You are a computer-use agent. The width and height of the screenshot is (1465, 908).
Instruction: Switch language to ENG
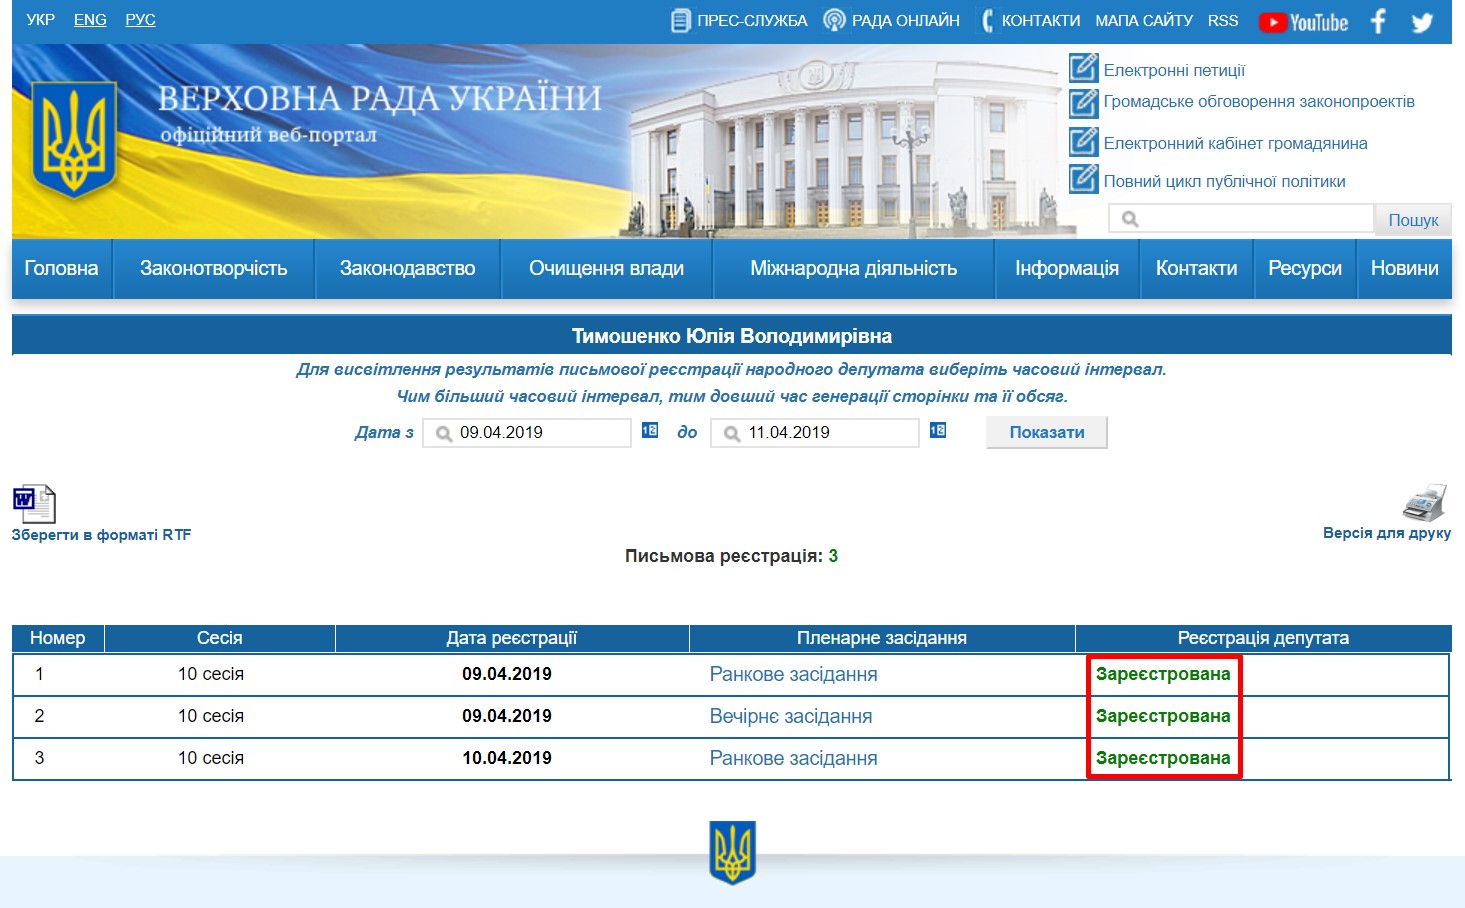coord(90,20)
